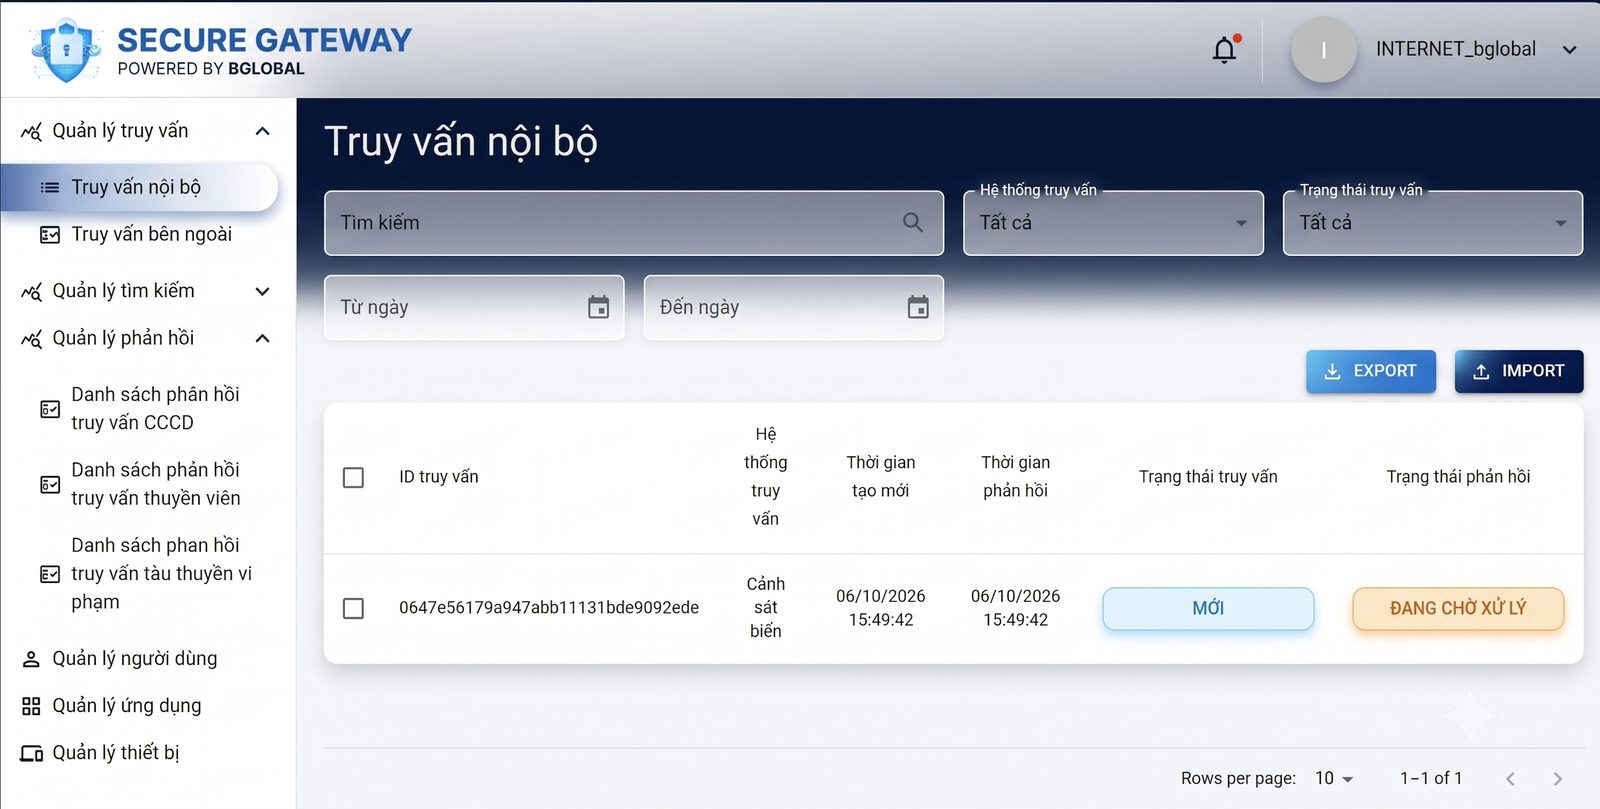
Task: Click the Trạng thái phản hồi column header
Action: click(x=1458, y=477)
